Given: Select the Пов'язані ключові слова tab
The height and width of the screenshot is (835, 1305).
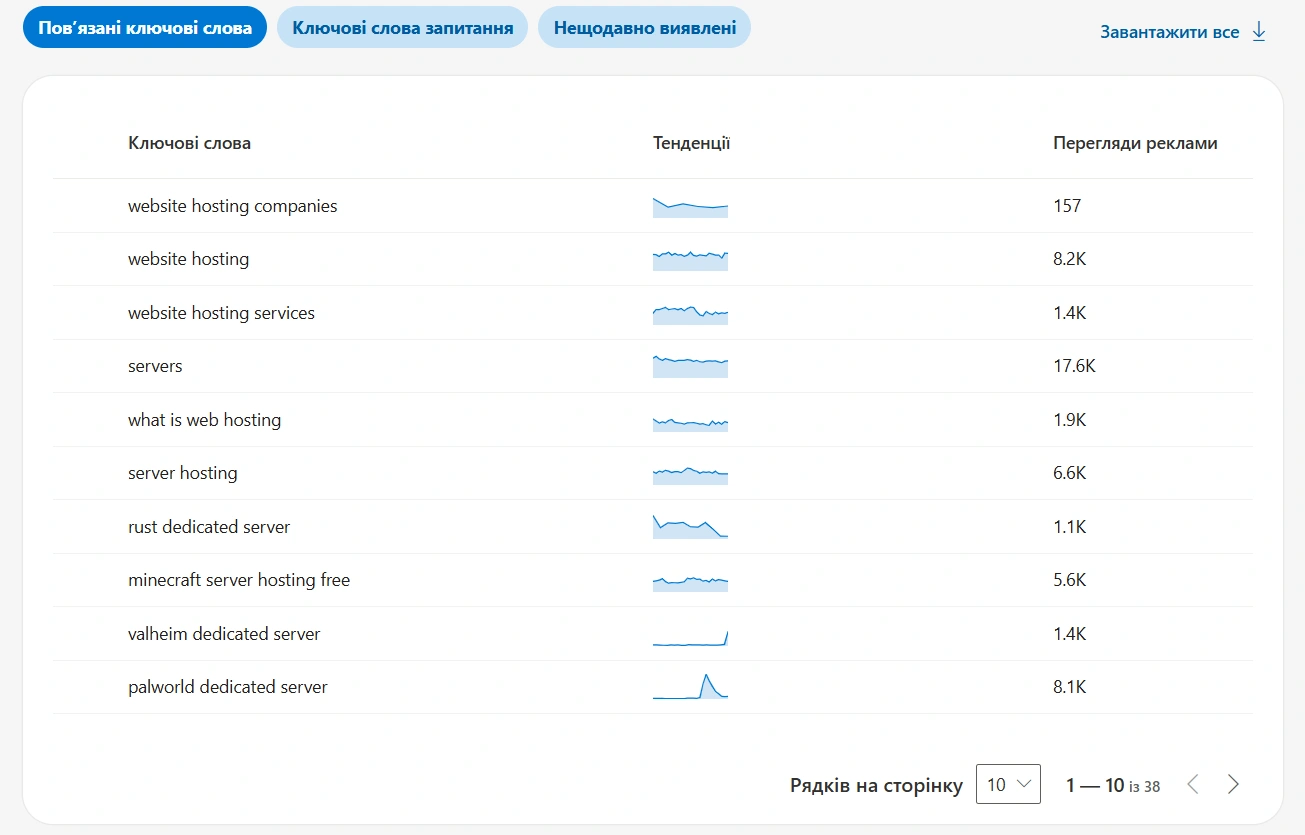Looking at the screenshot, I should point(145,28).
